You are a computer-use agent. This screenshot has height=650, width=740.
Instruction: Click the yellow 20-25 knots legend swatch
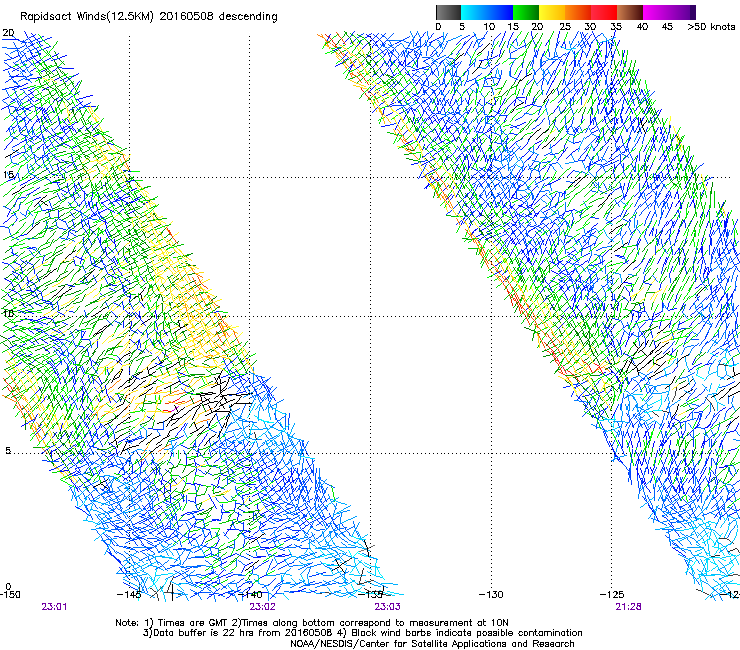click(552, 12)
